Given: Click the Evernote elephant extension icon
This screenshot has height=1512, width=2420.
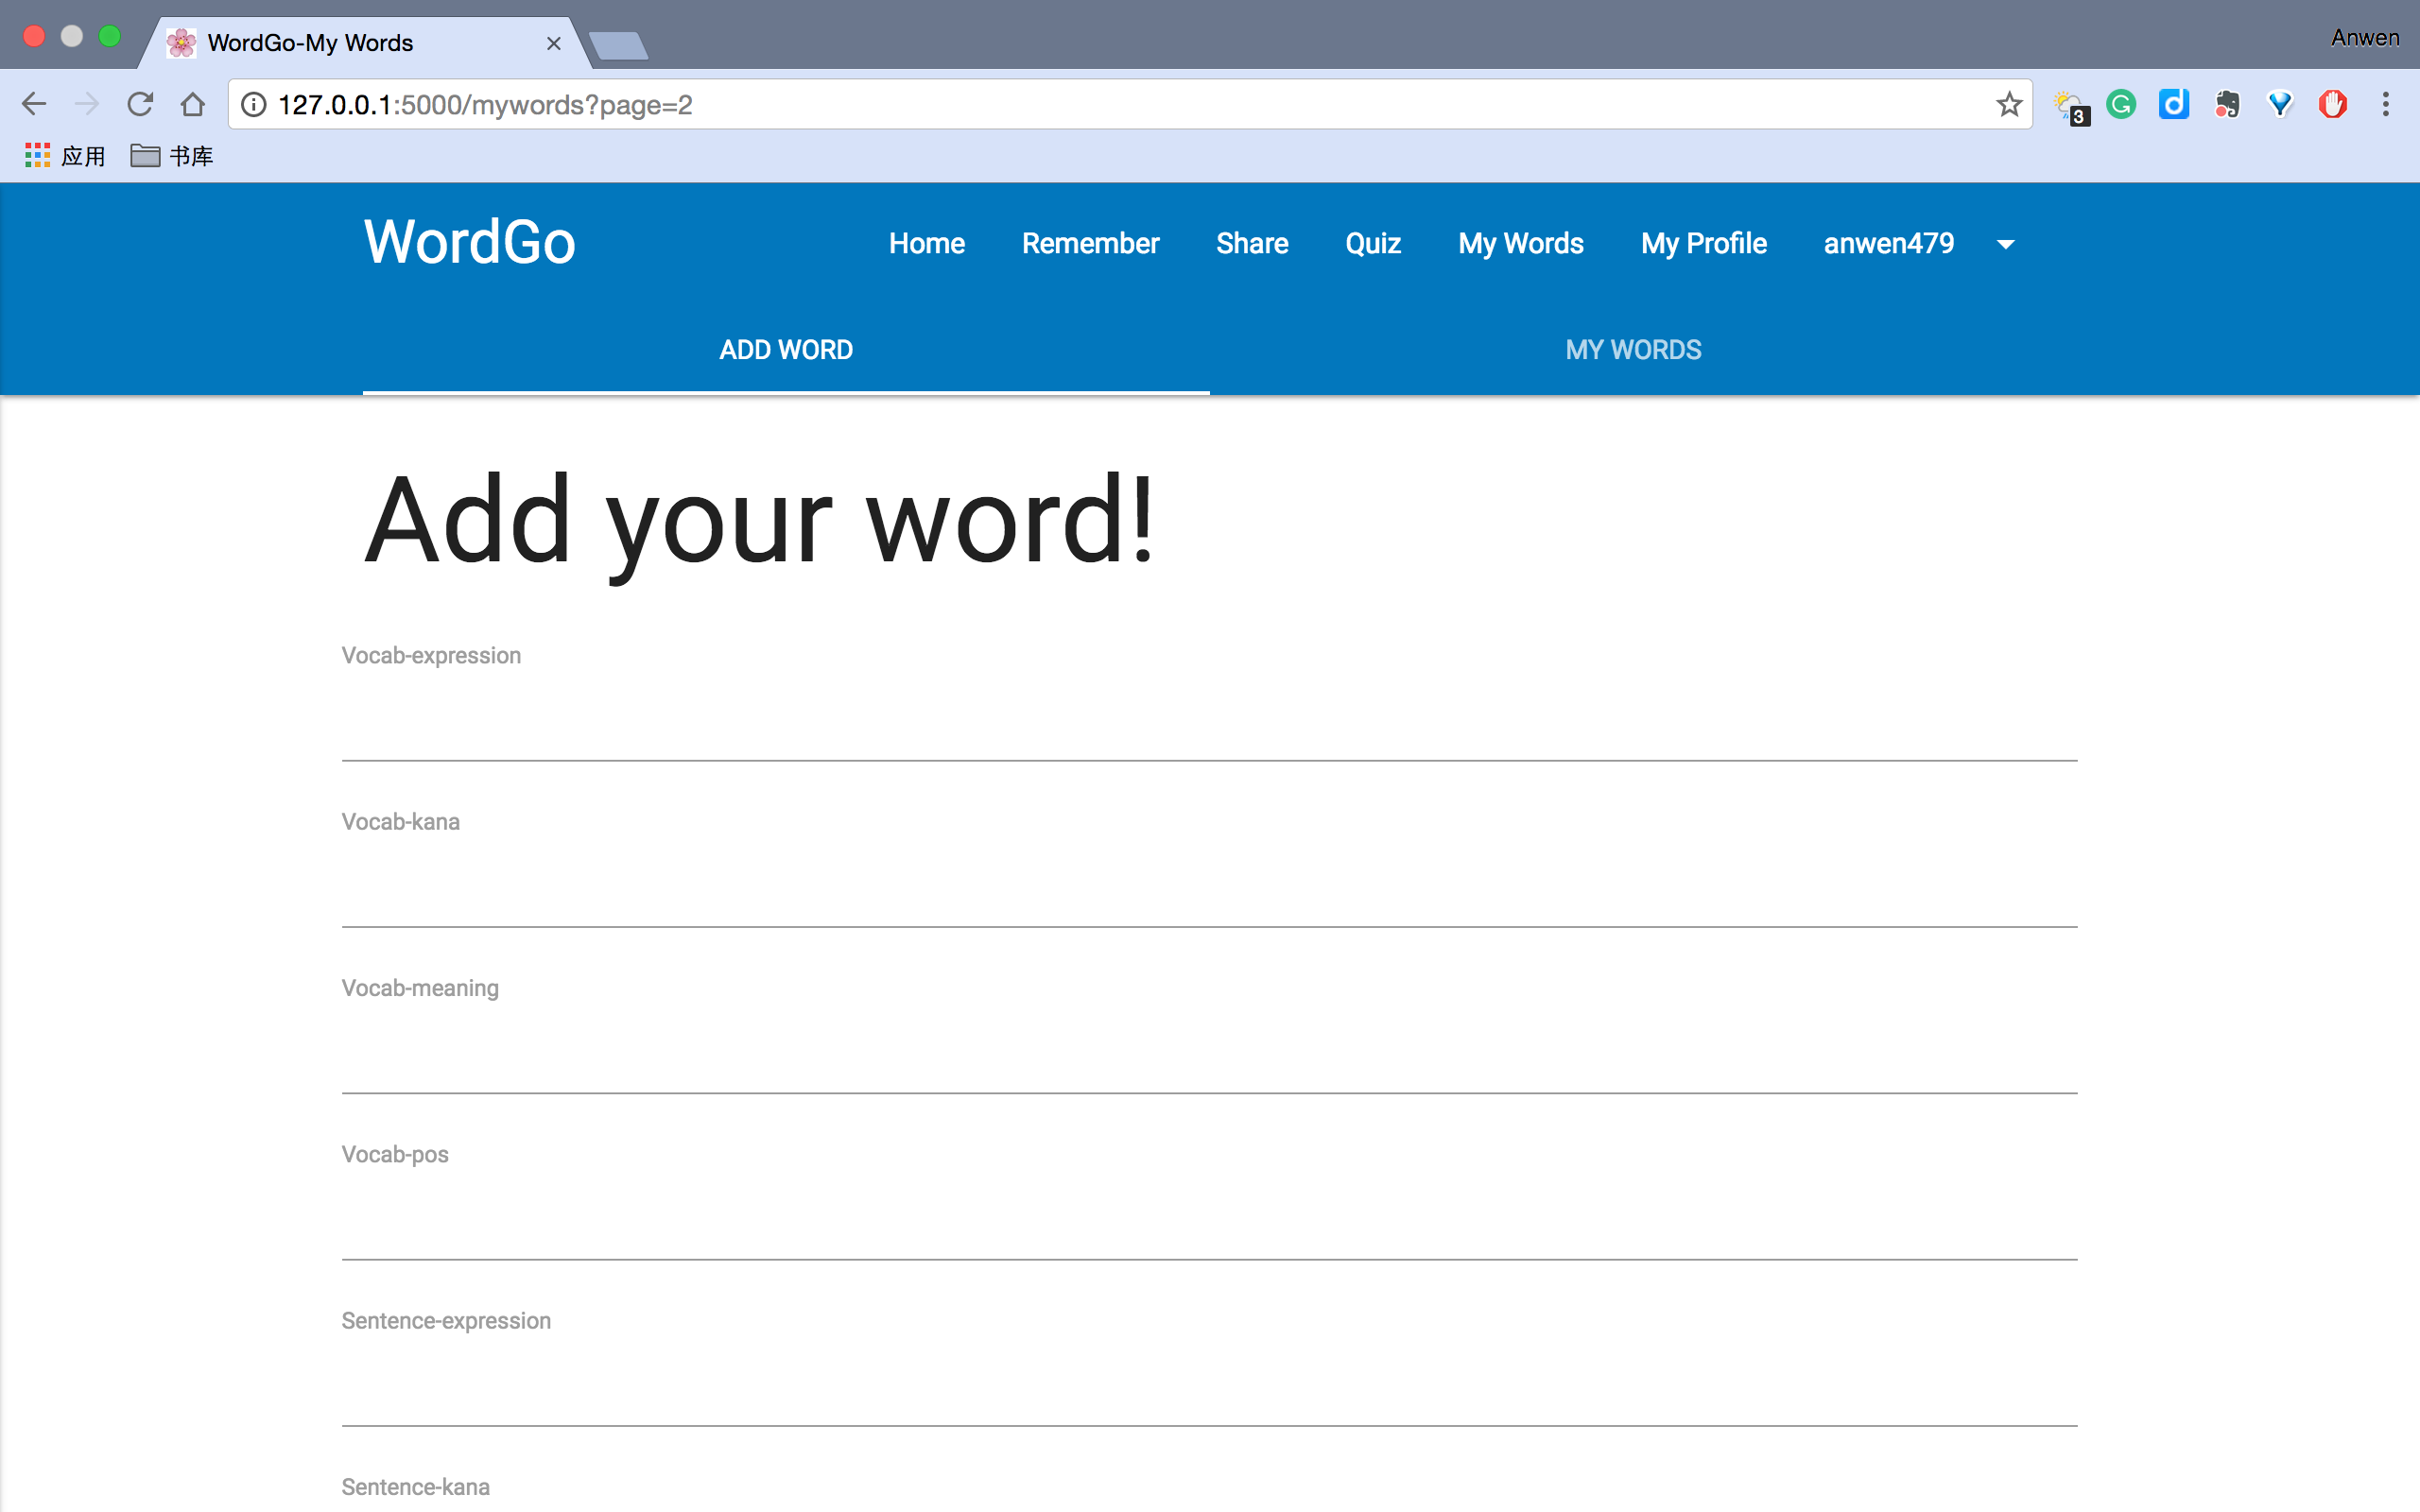Looking at the screenshot, I should point(2227,104).
